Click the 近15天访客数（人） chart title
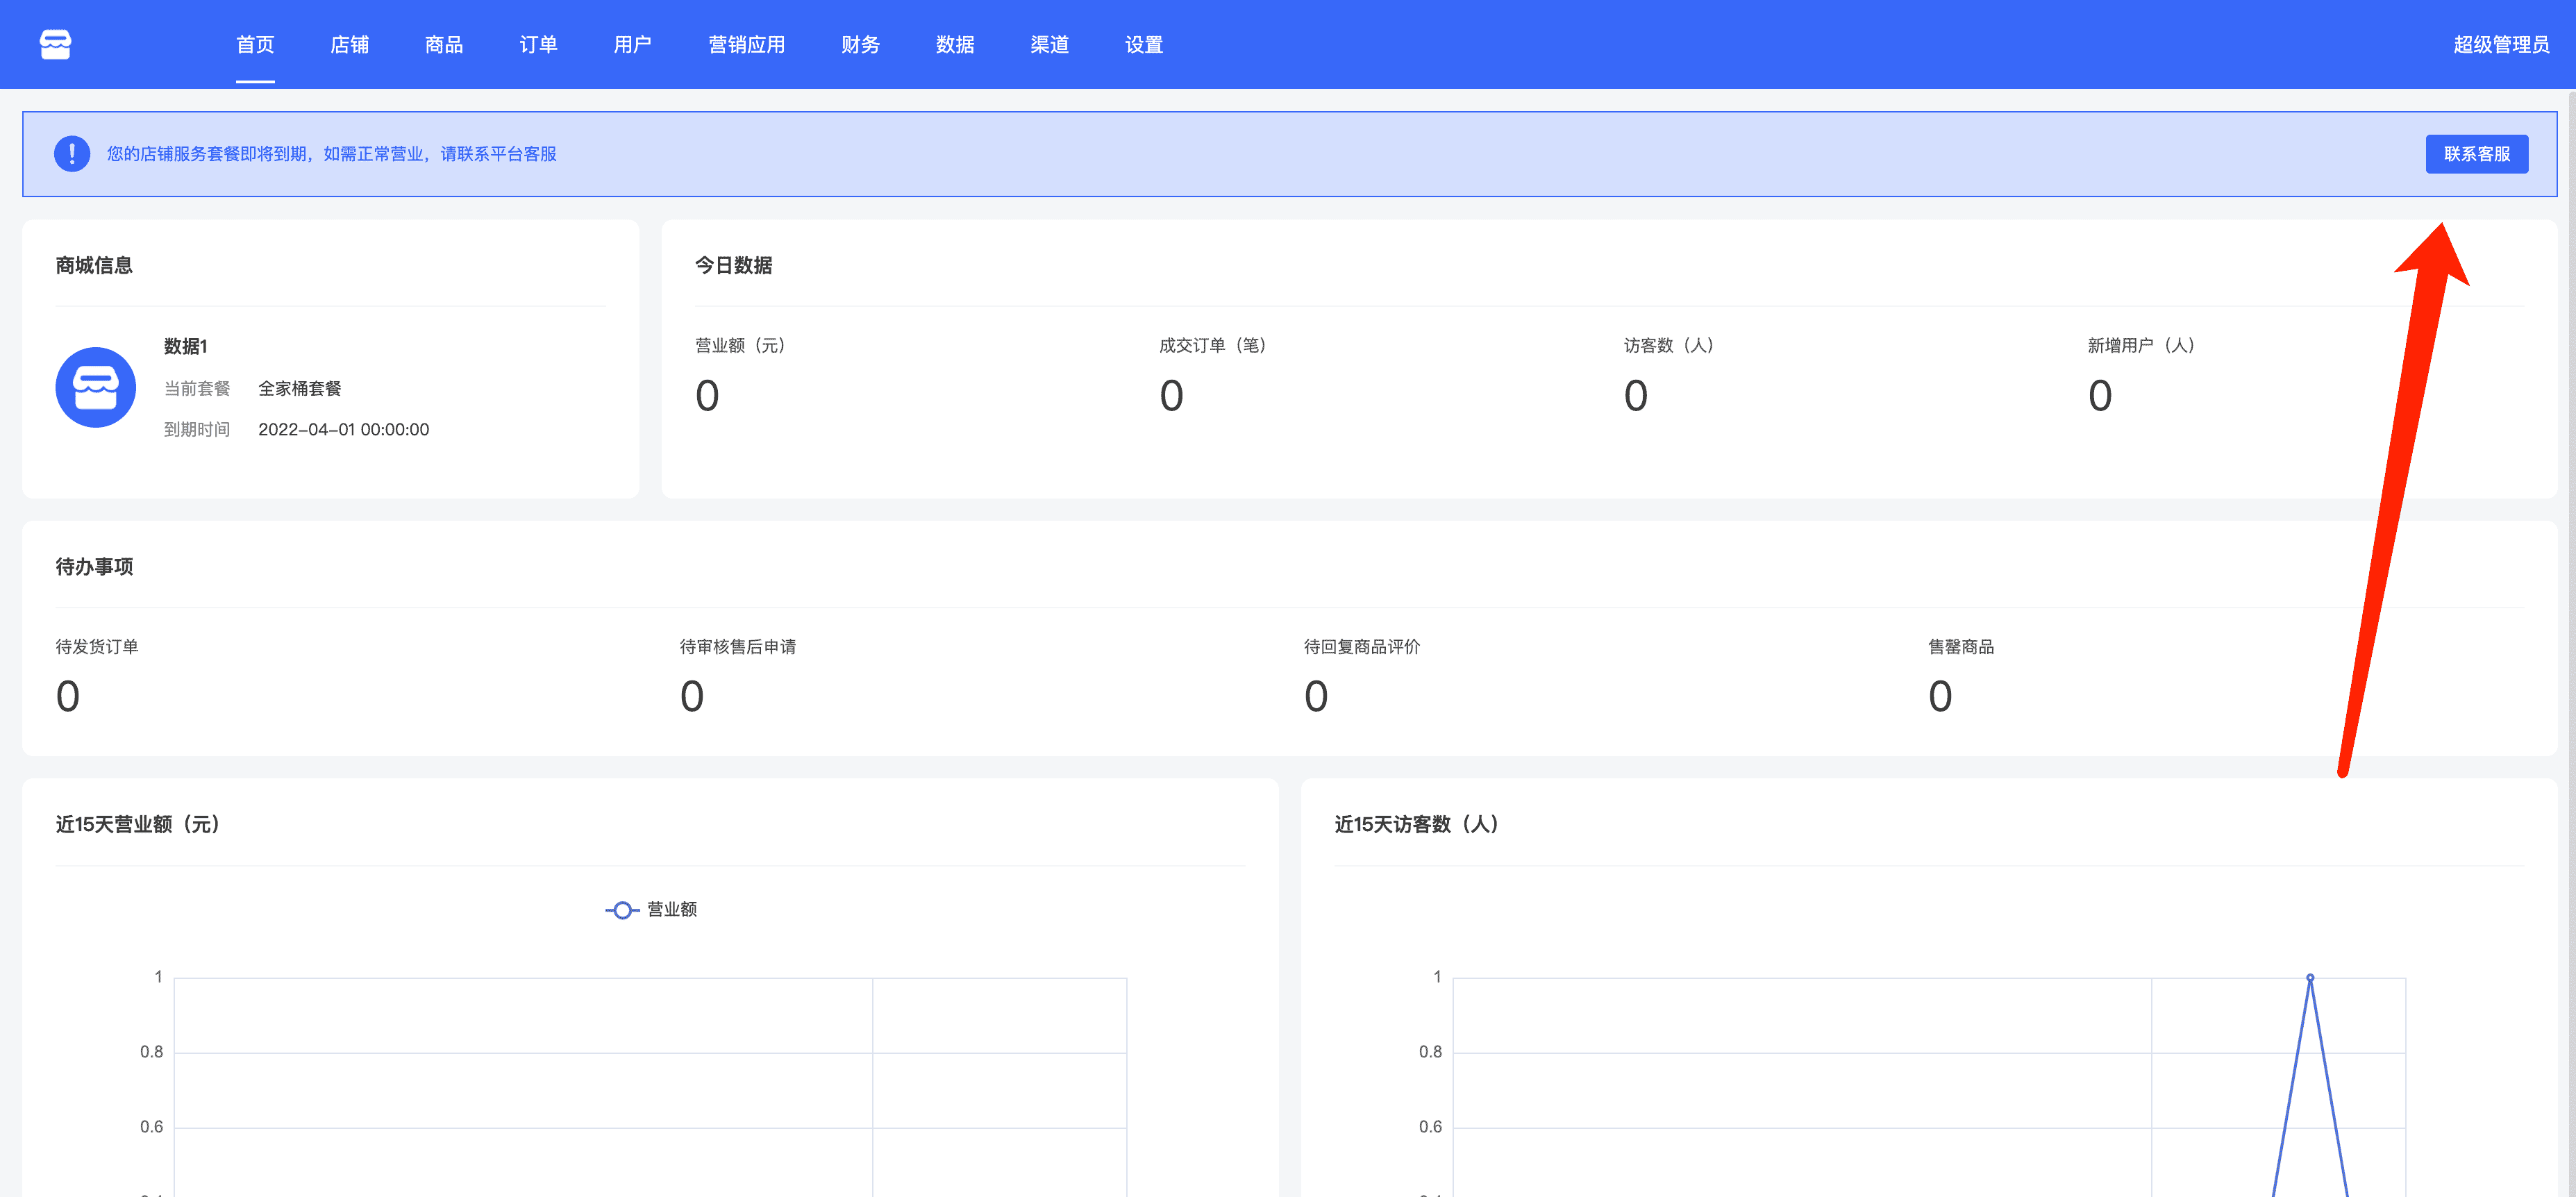This screenshot has height=1197, width=2576. point(1417,824)
